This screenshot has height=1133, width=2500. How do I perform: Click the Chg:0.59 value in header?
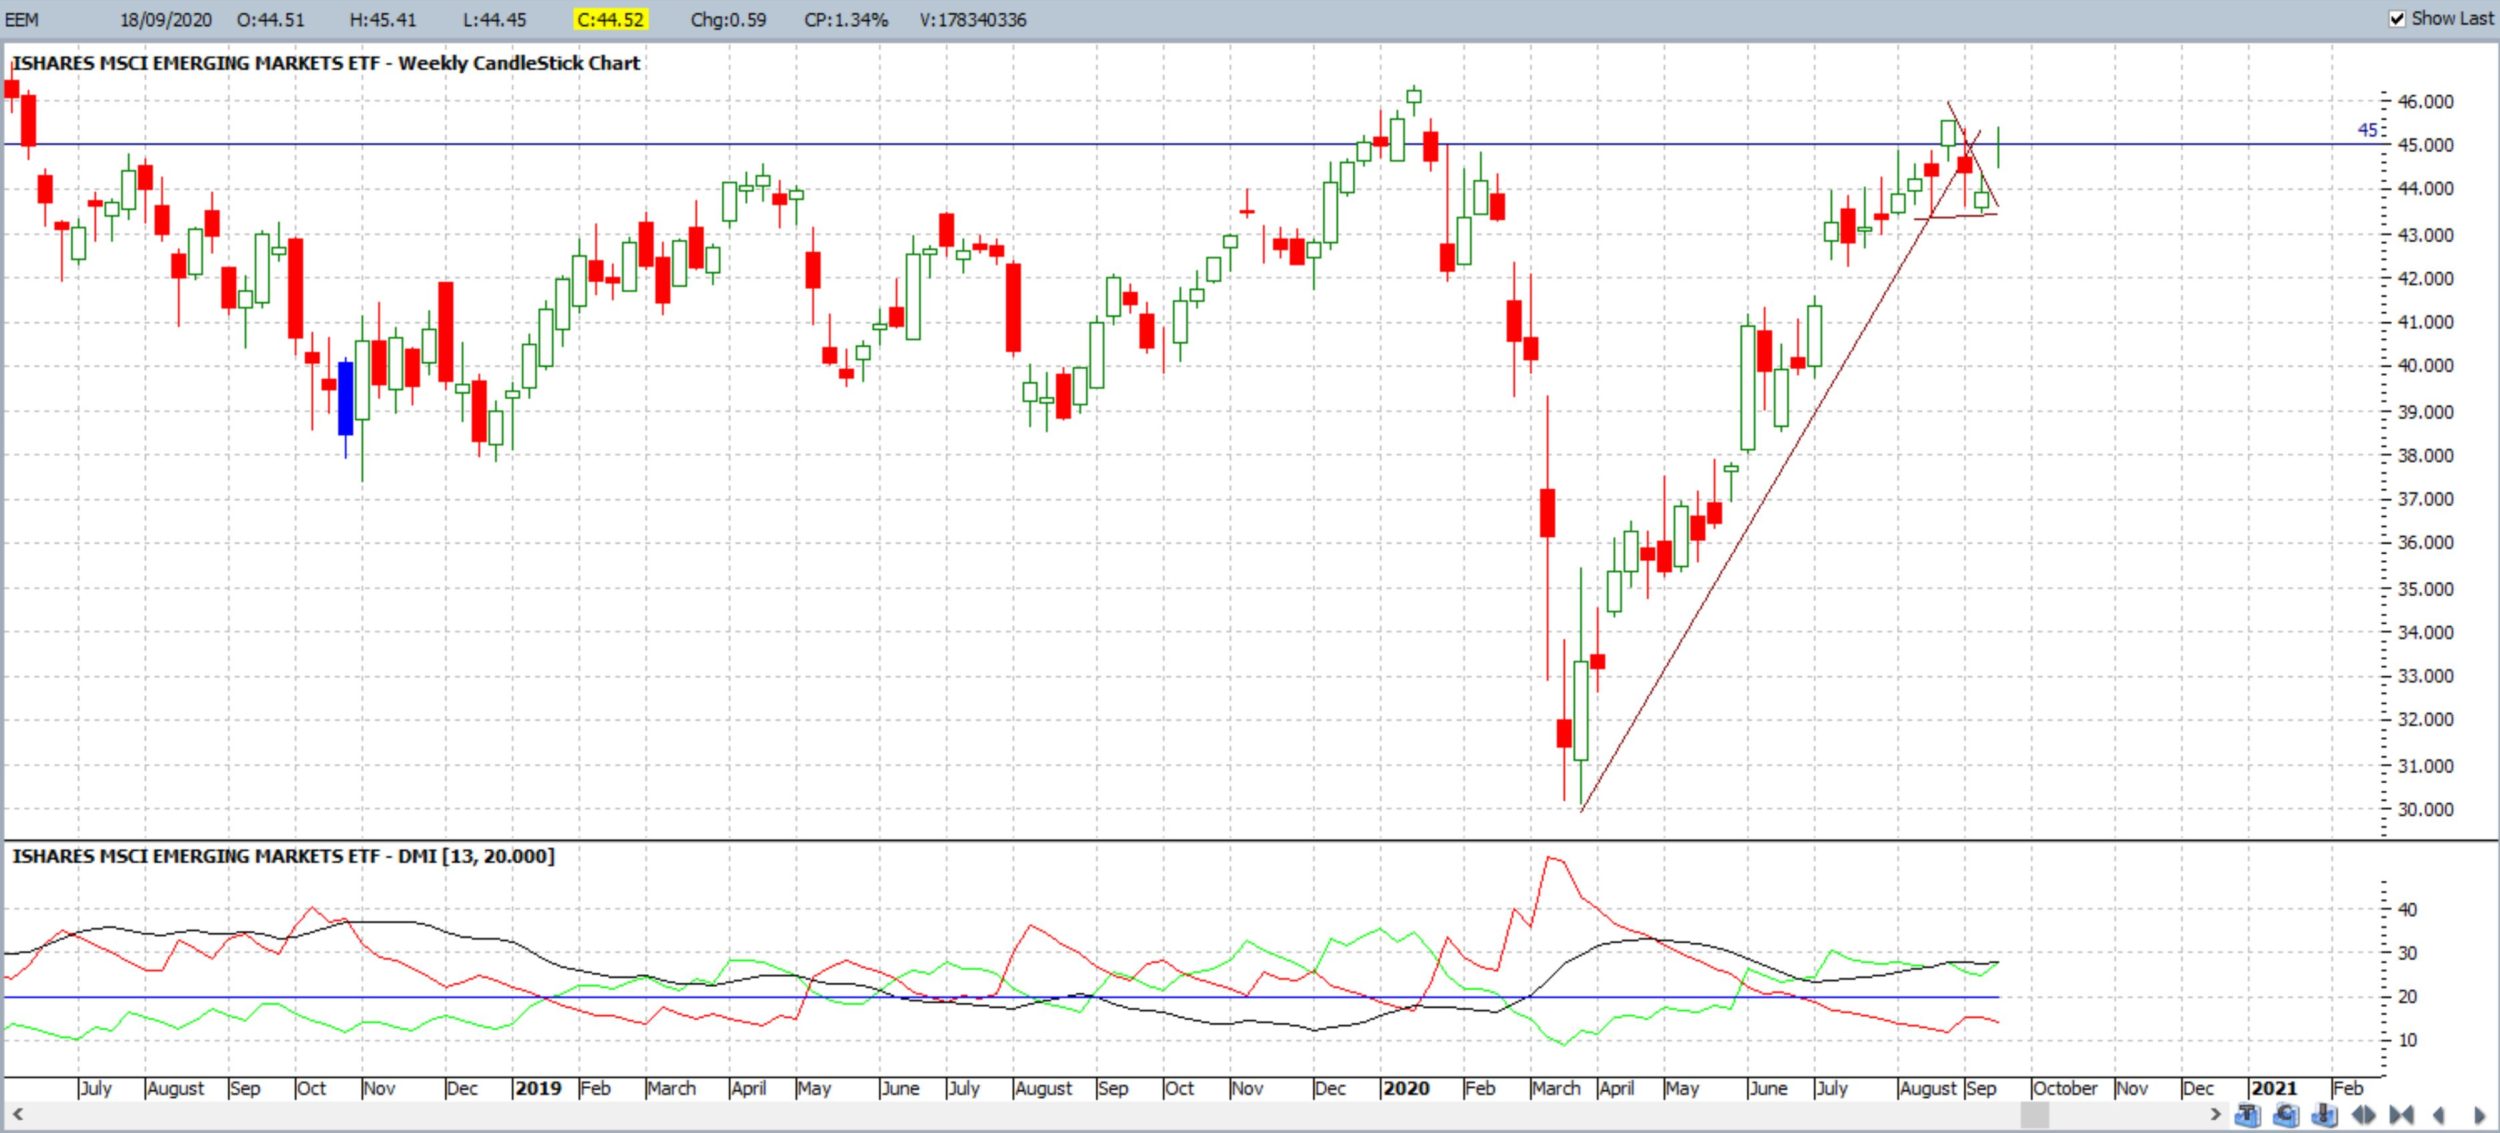coord(728,19)
